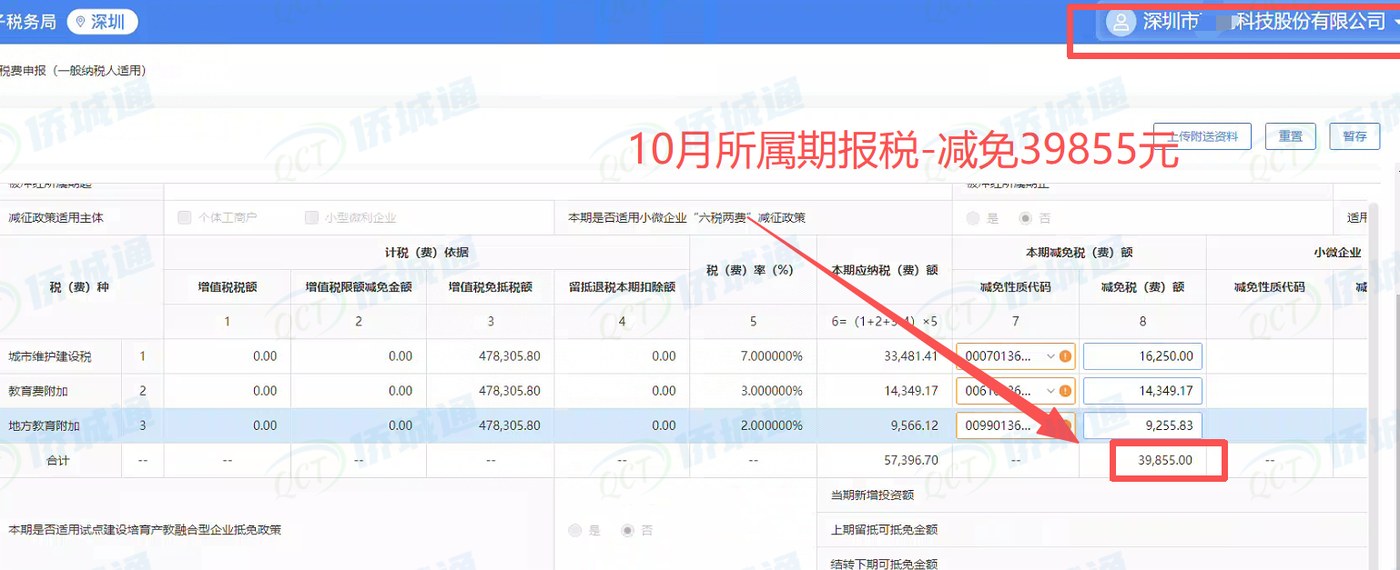Click the 税（费）种 header cell

tap(81, 287)
